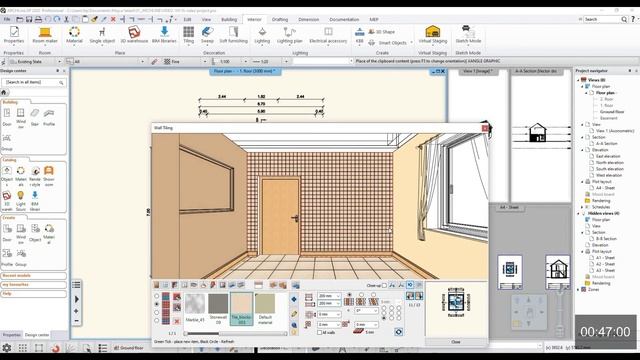
Task: Collapse the Views node in Project navigator
Action: (x=578, y=80)
